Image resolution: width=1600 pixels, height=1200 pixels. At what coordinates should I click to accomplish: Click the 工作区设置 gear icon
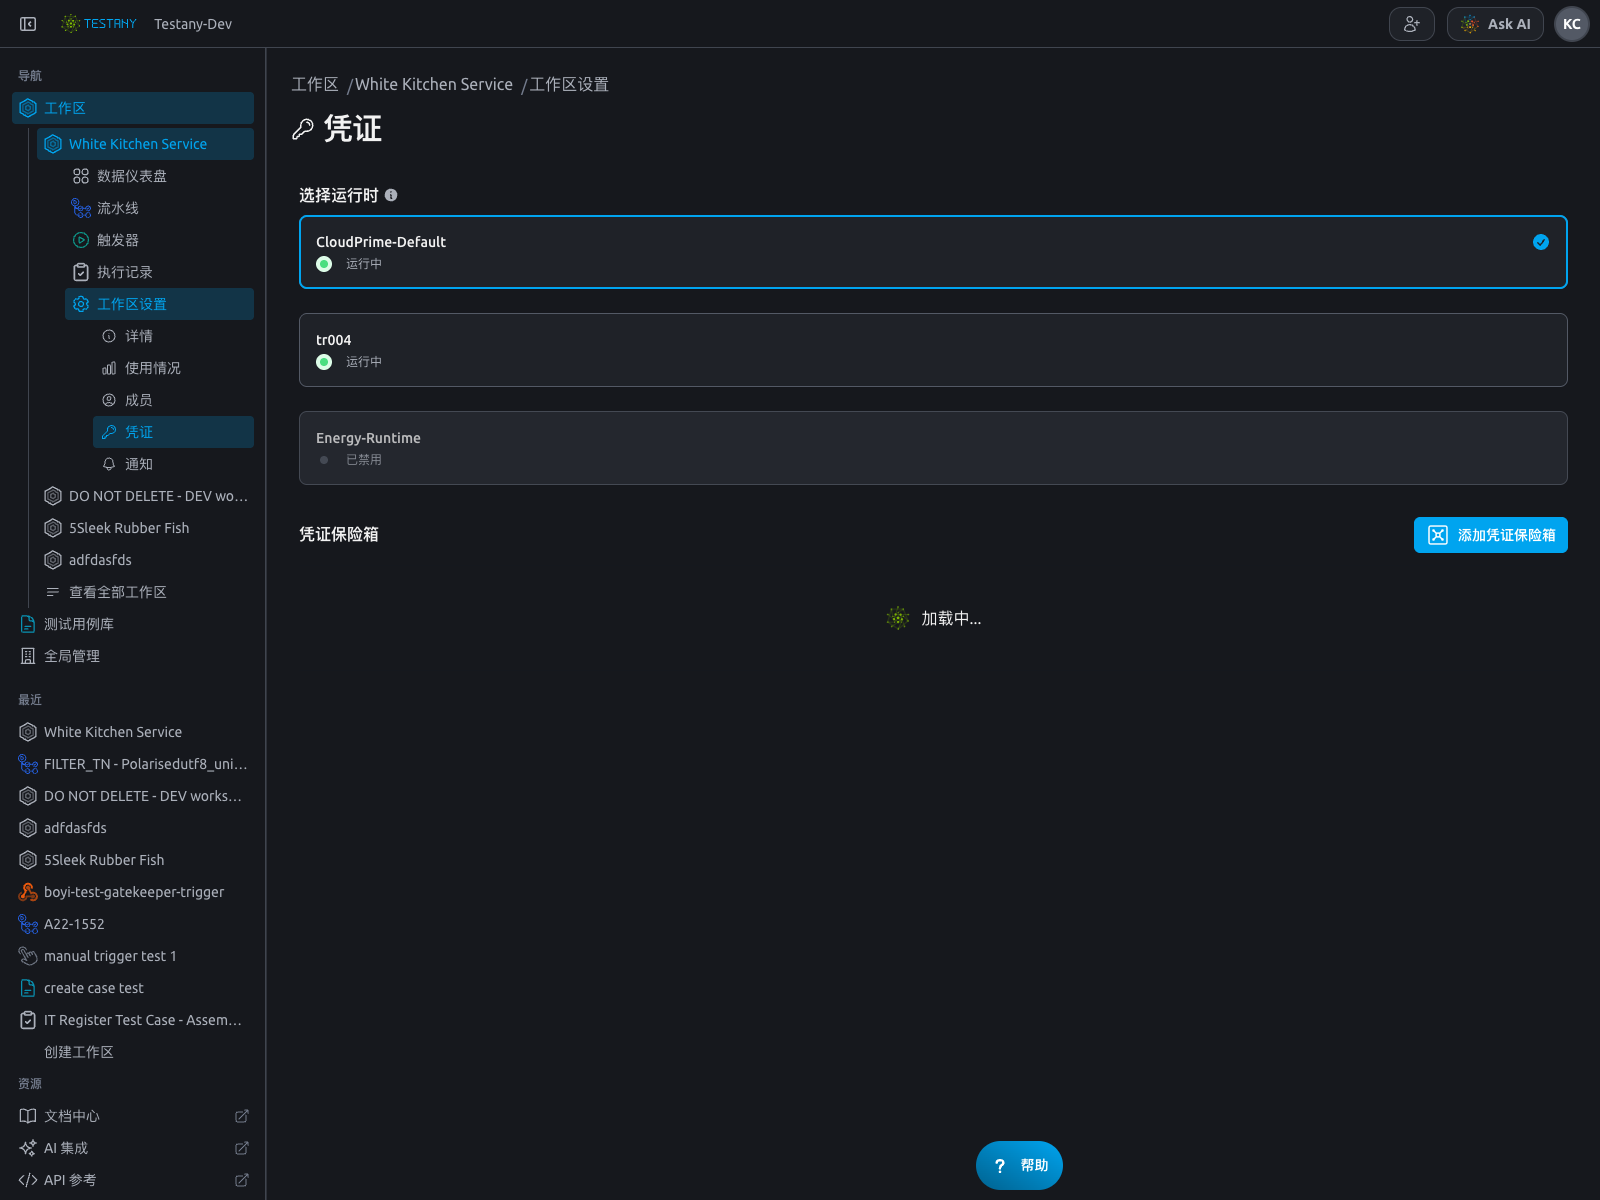81,304
